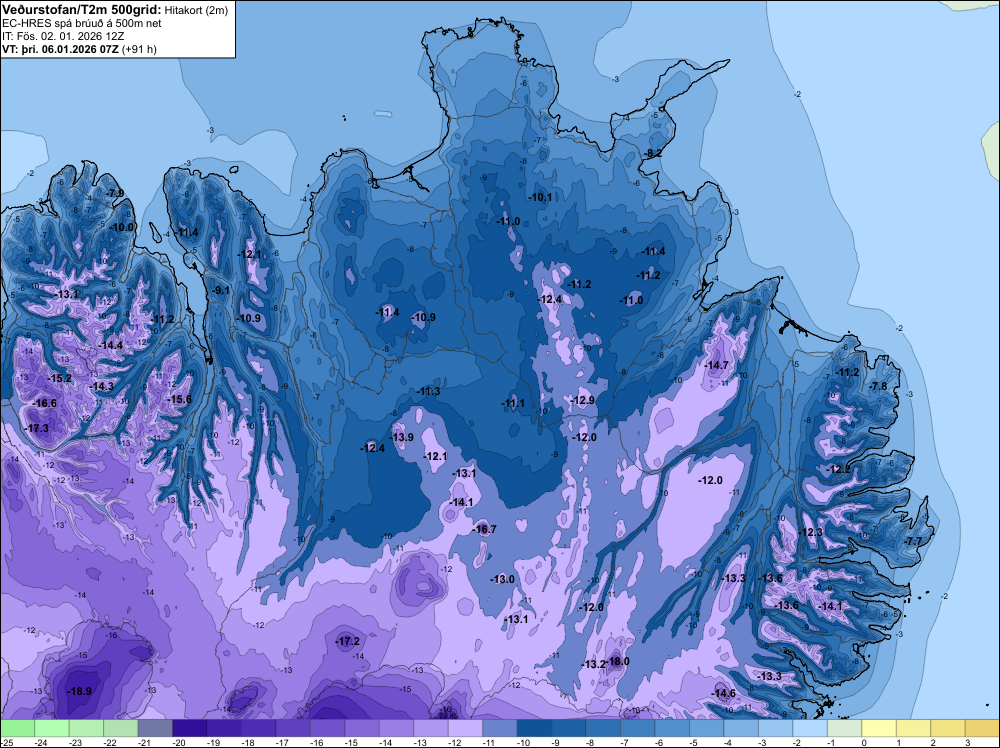Click the "(+91 h)" forecast offset text

139,49
